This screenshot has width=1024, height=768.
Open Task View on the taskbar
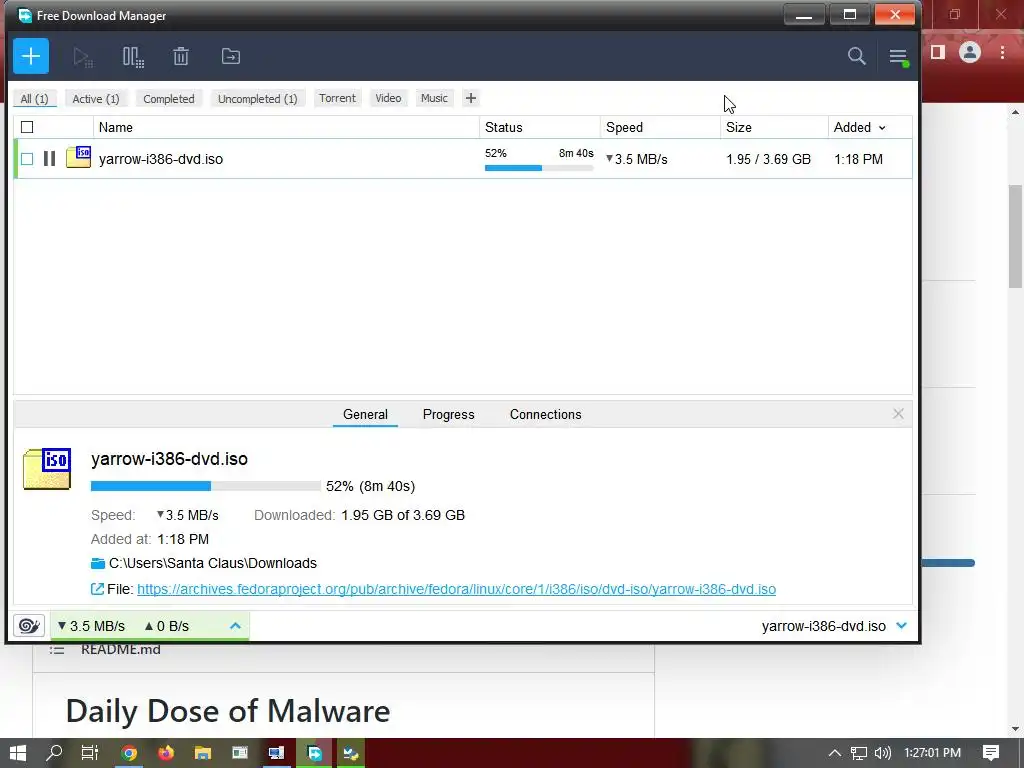click(x=89, y=753)
